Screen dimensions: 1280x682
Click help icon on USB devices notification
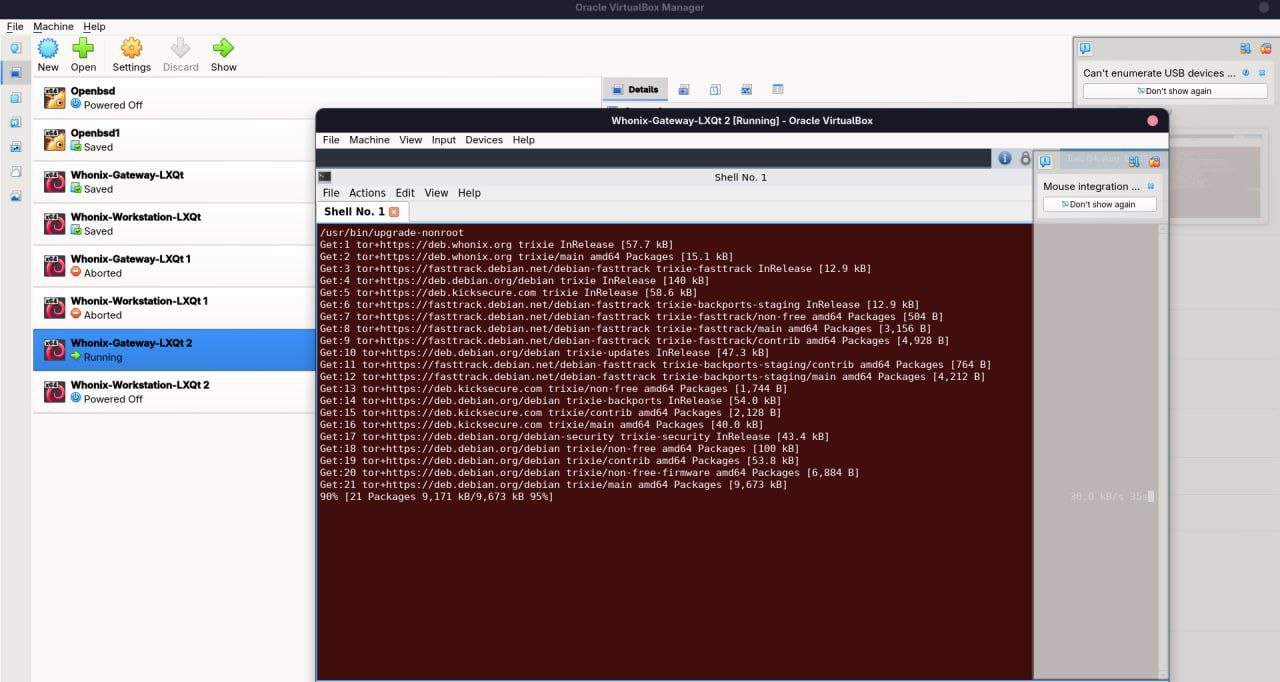click(1246, 73)
